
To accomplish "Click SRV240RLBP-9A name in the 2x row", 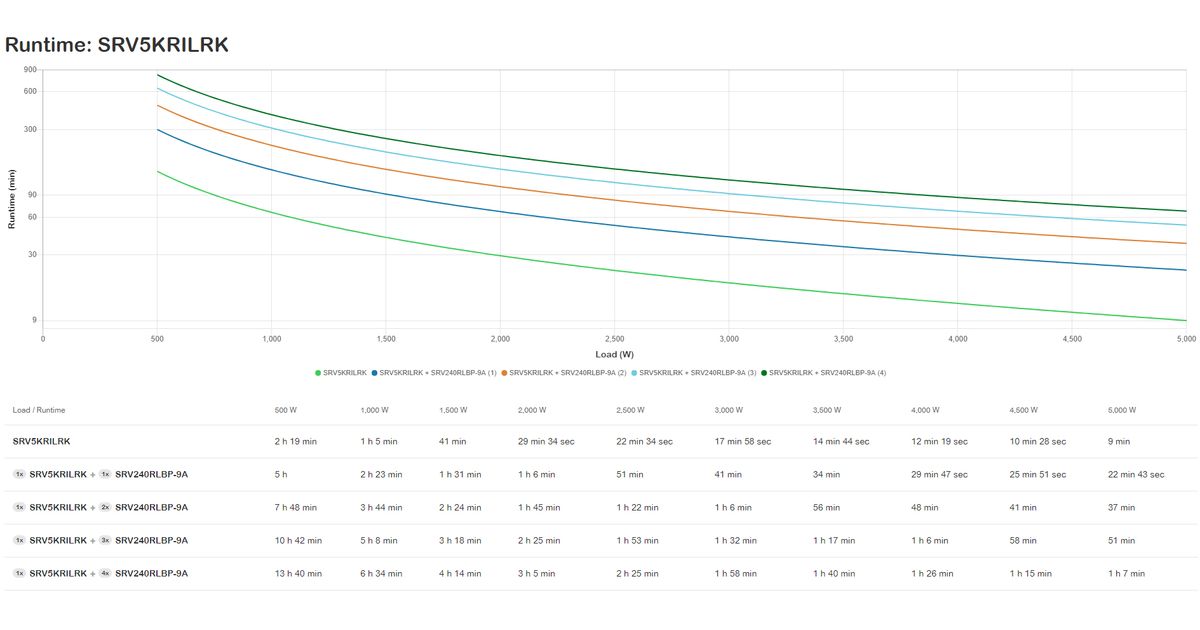I will click(151, 508).
